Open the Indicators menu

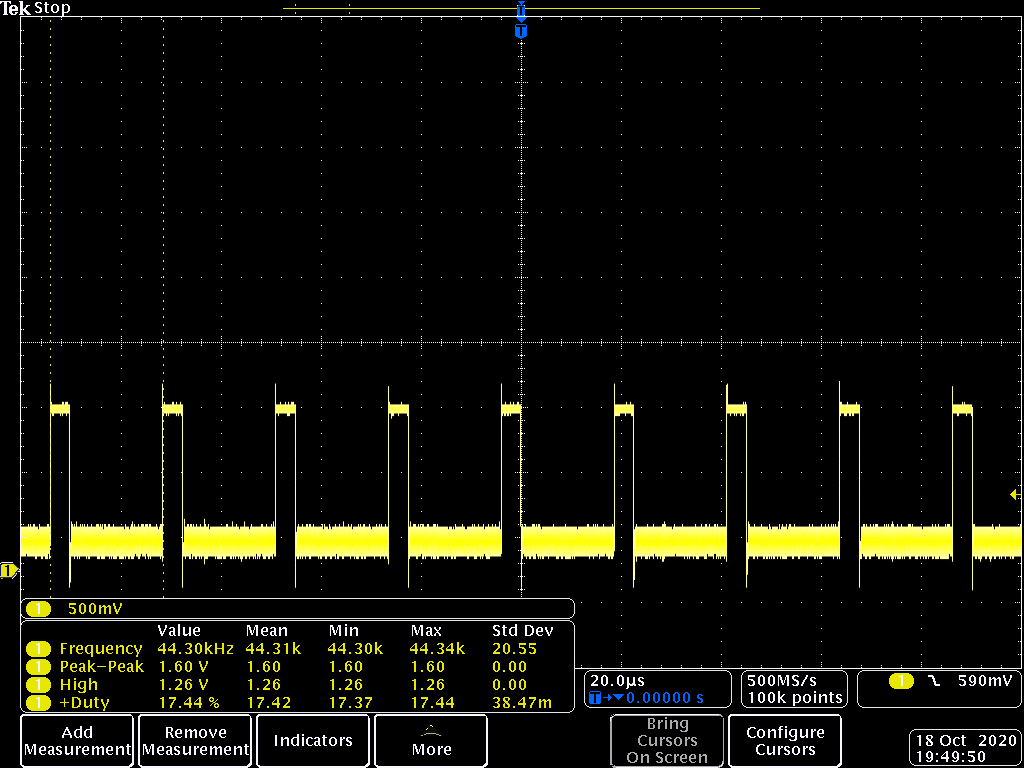click(x=313, y=741)
